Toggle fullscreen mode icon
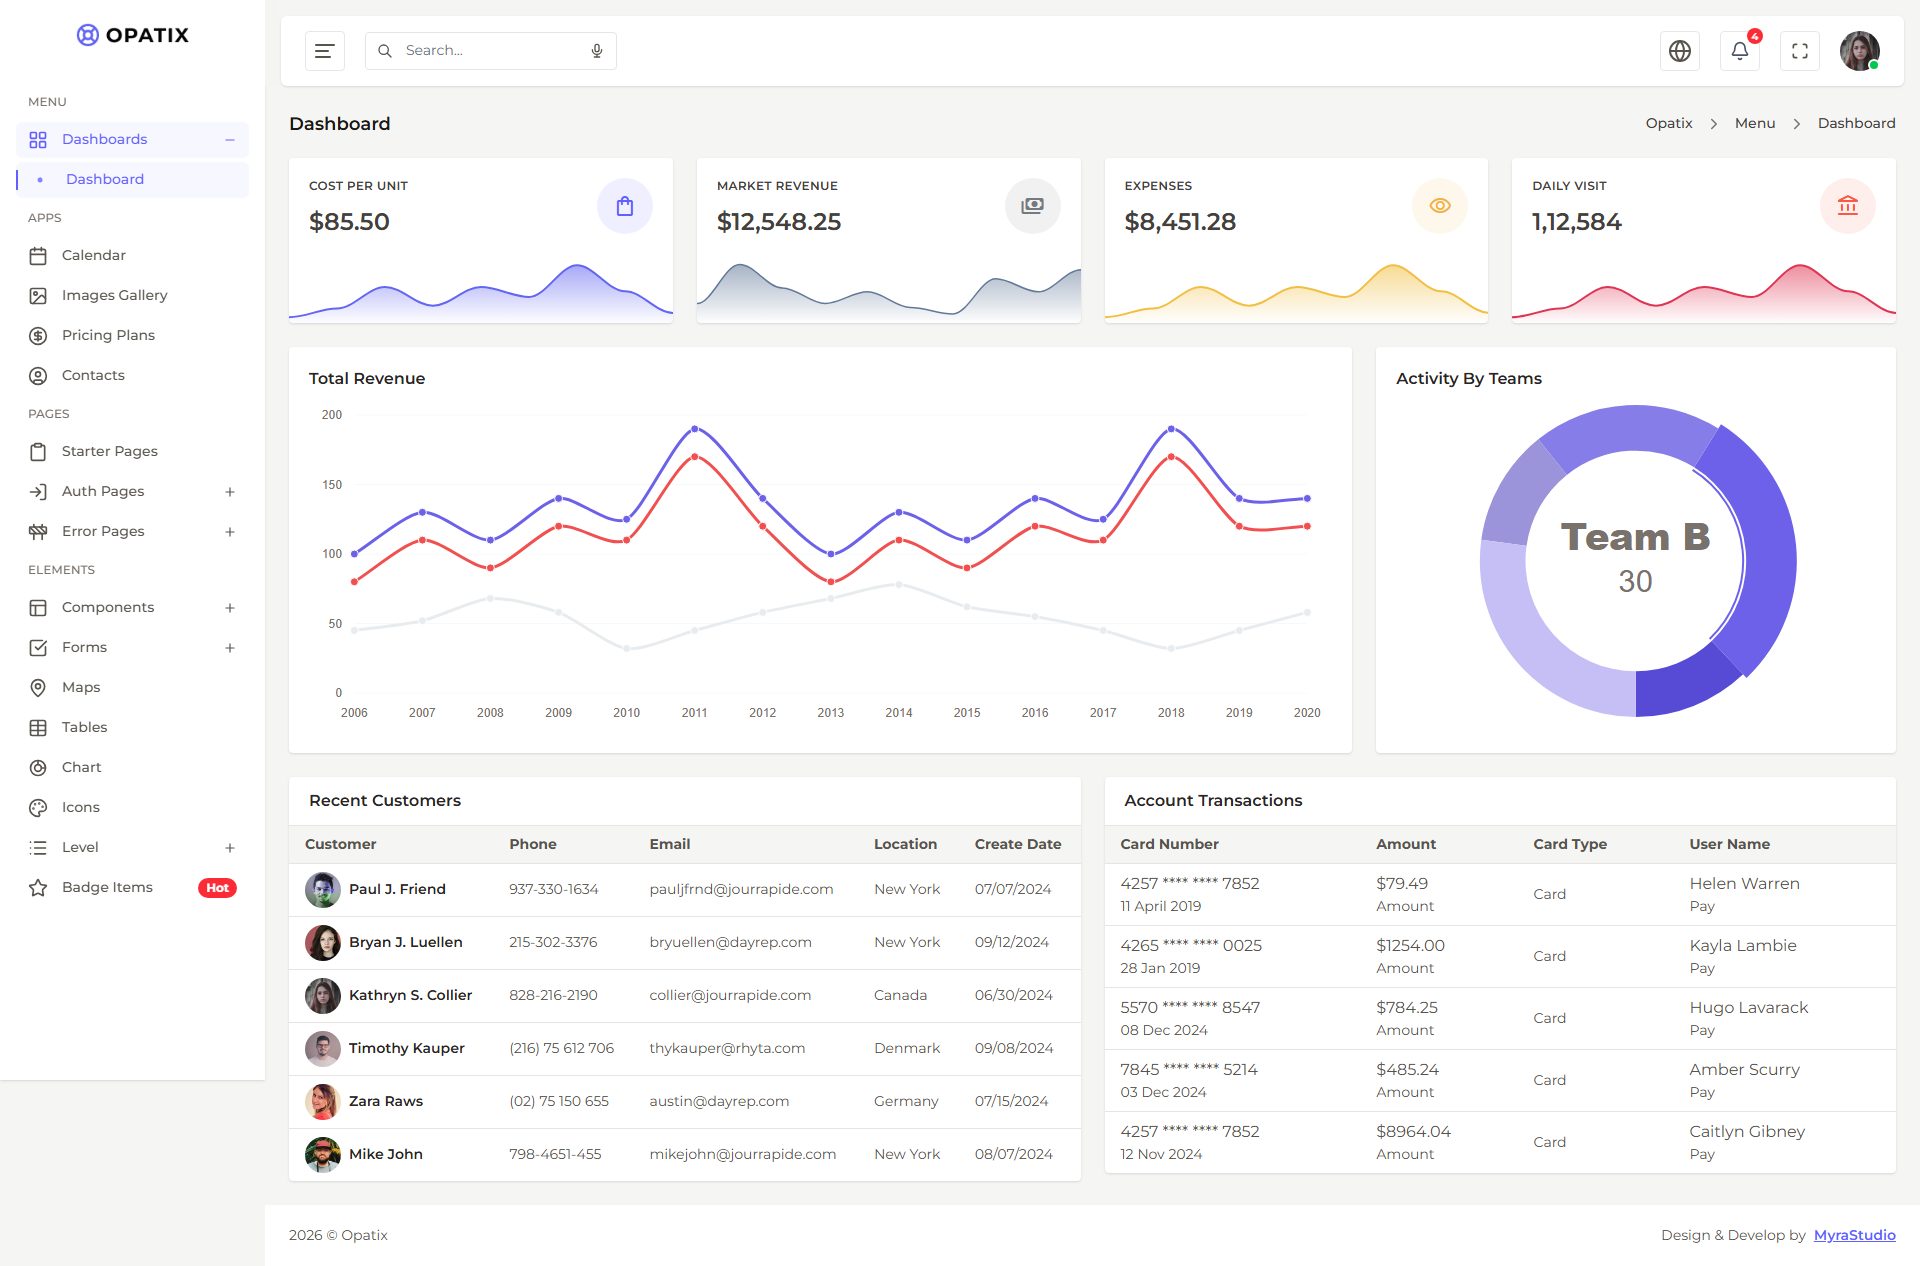This screenshot has width=1920, height=1266. click(1800, 51)
